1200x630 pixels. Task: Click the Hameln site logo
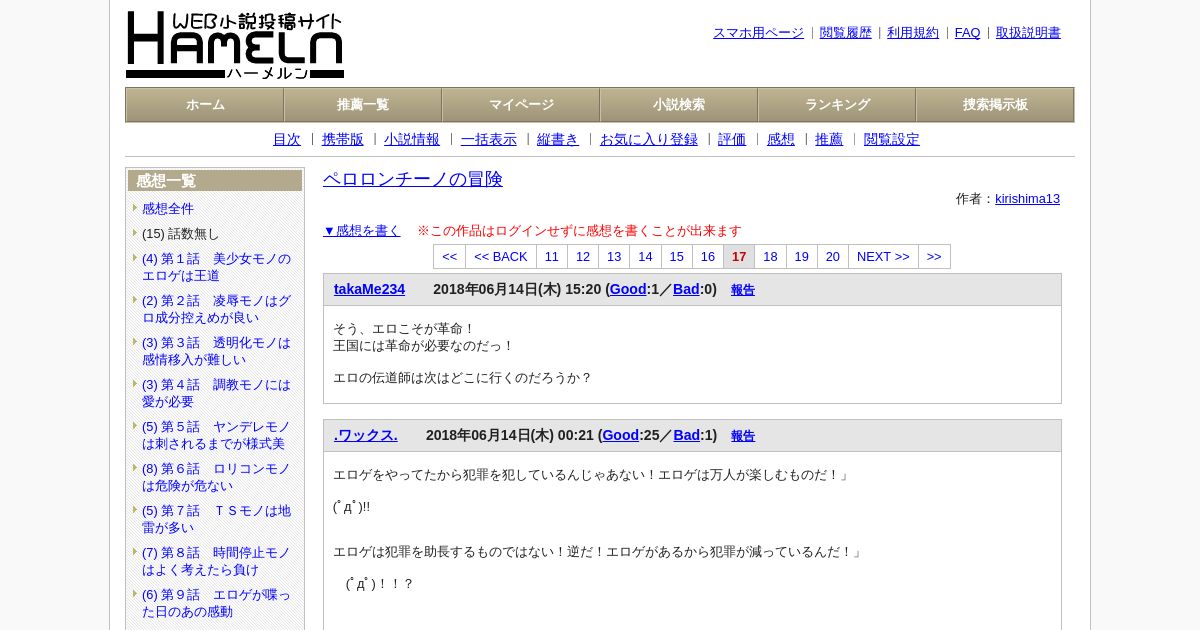click(235, 45)
